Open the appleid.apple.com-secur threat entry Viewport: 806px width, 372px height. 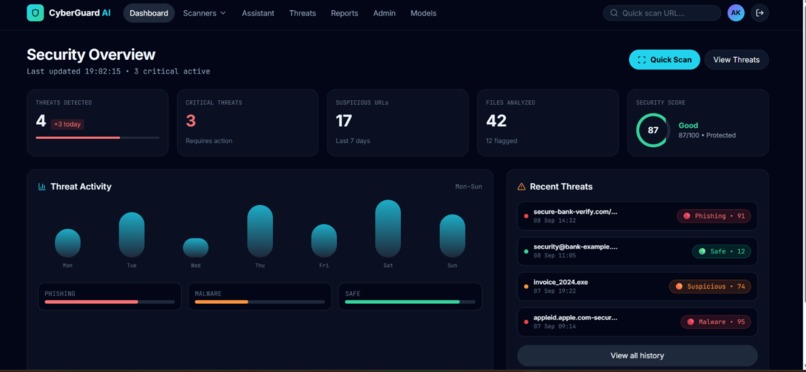pyautogui.click(x=637, y=322)
